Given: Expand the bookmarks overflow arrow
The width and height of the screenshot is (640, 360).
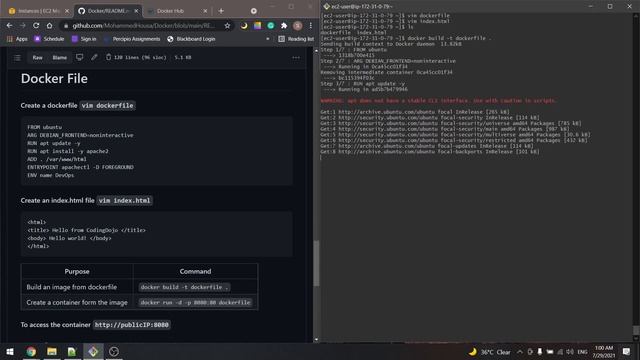Looking at the screenshot, I should tap(268, 39).
